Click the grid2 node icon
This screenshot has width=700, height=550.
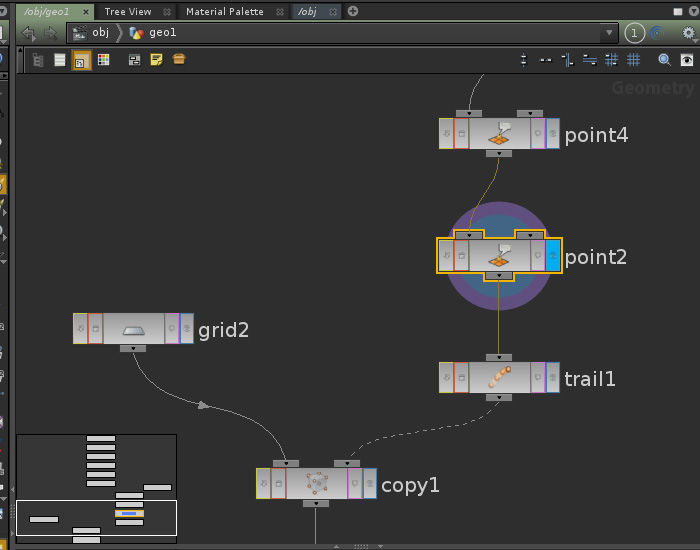tap(133, 328)
